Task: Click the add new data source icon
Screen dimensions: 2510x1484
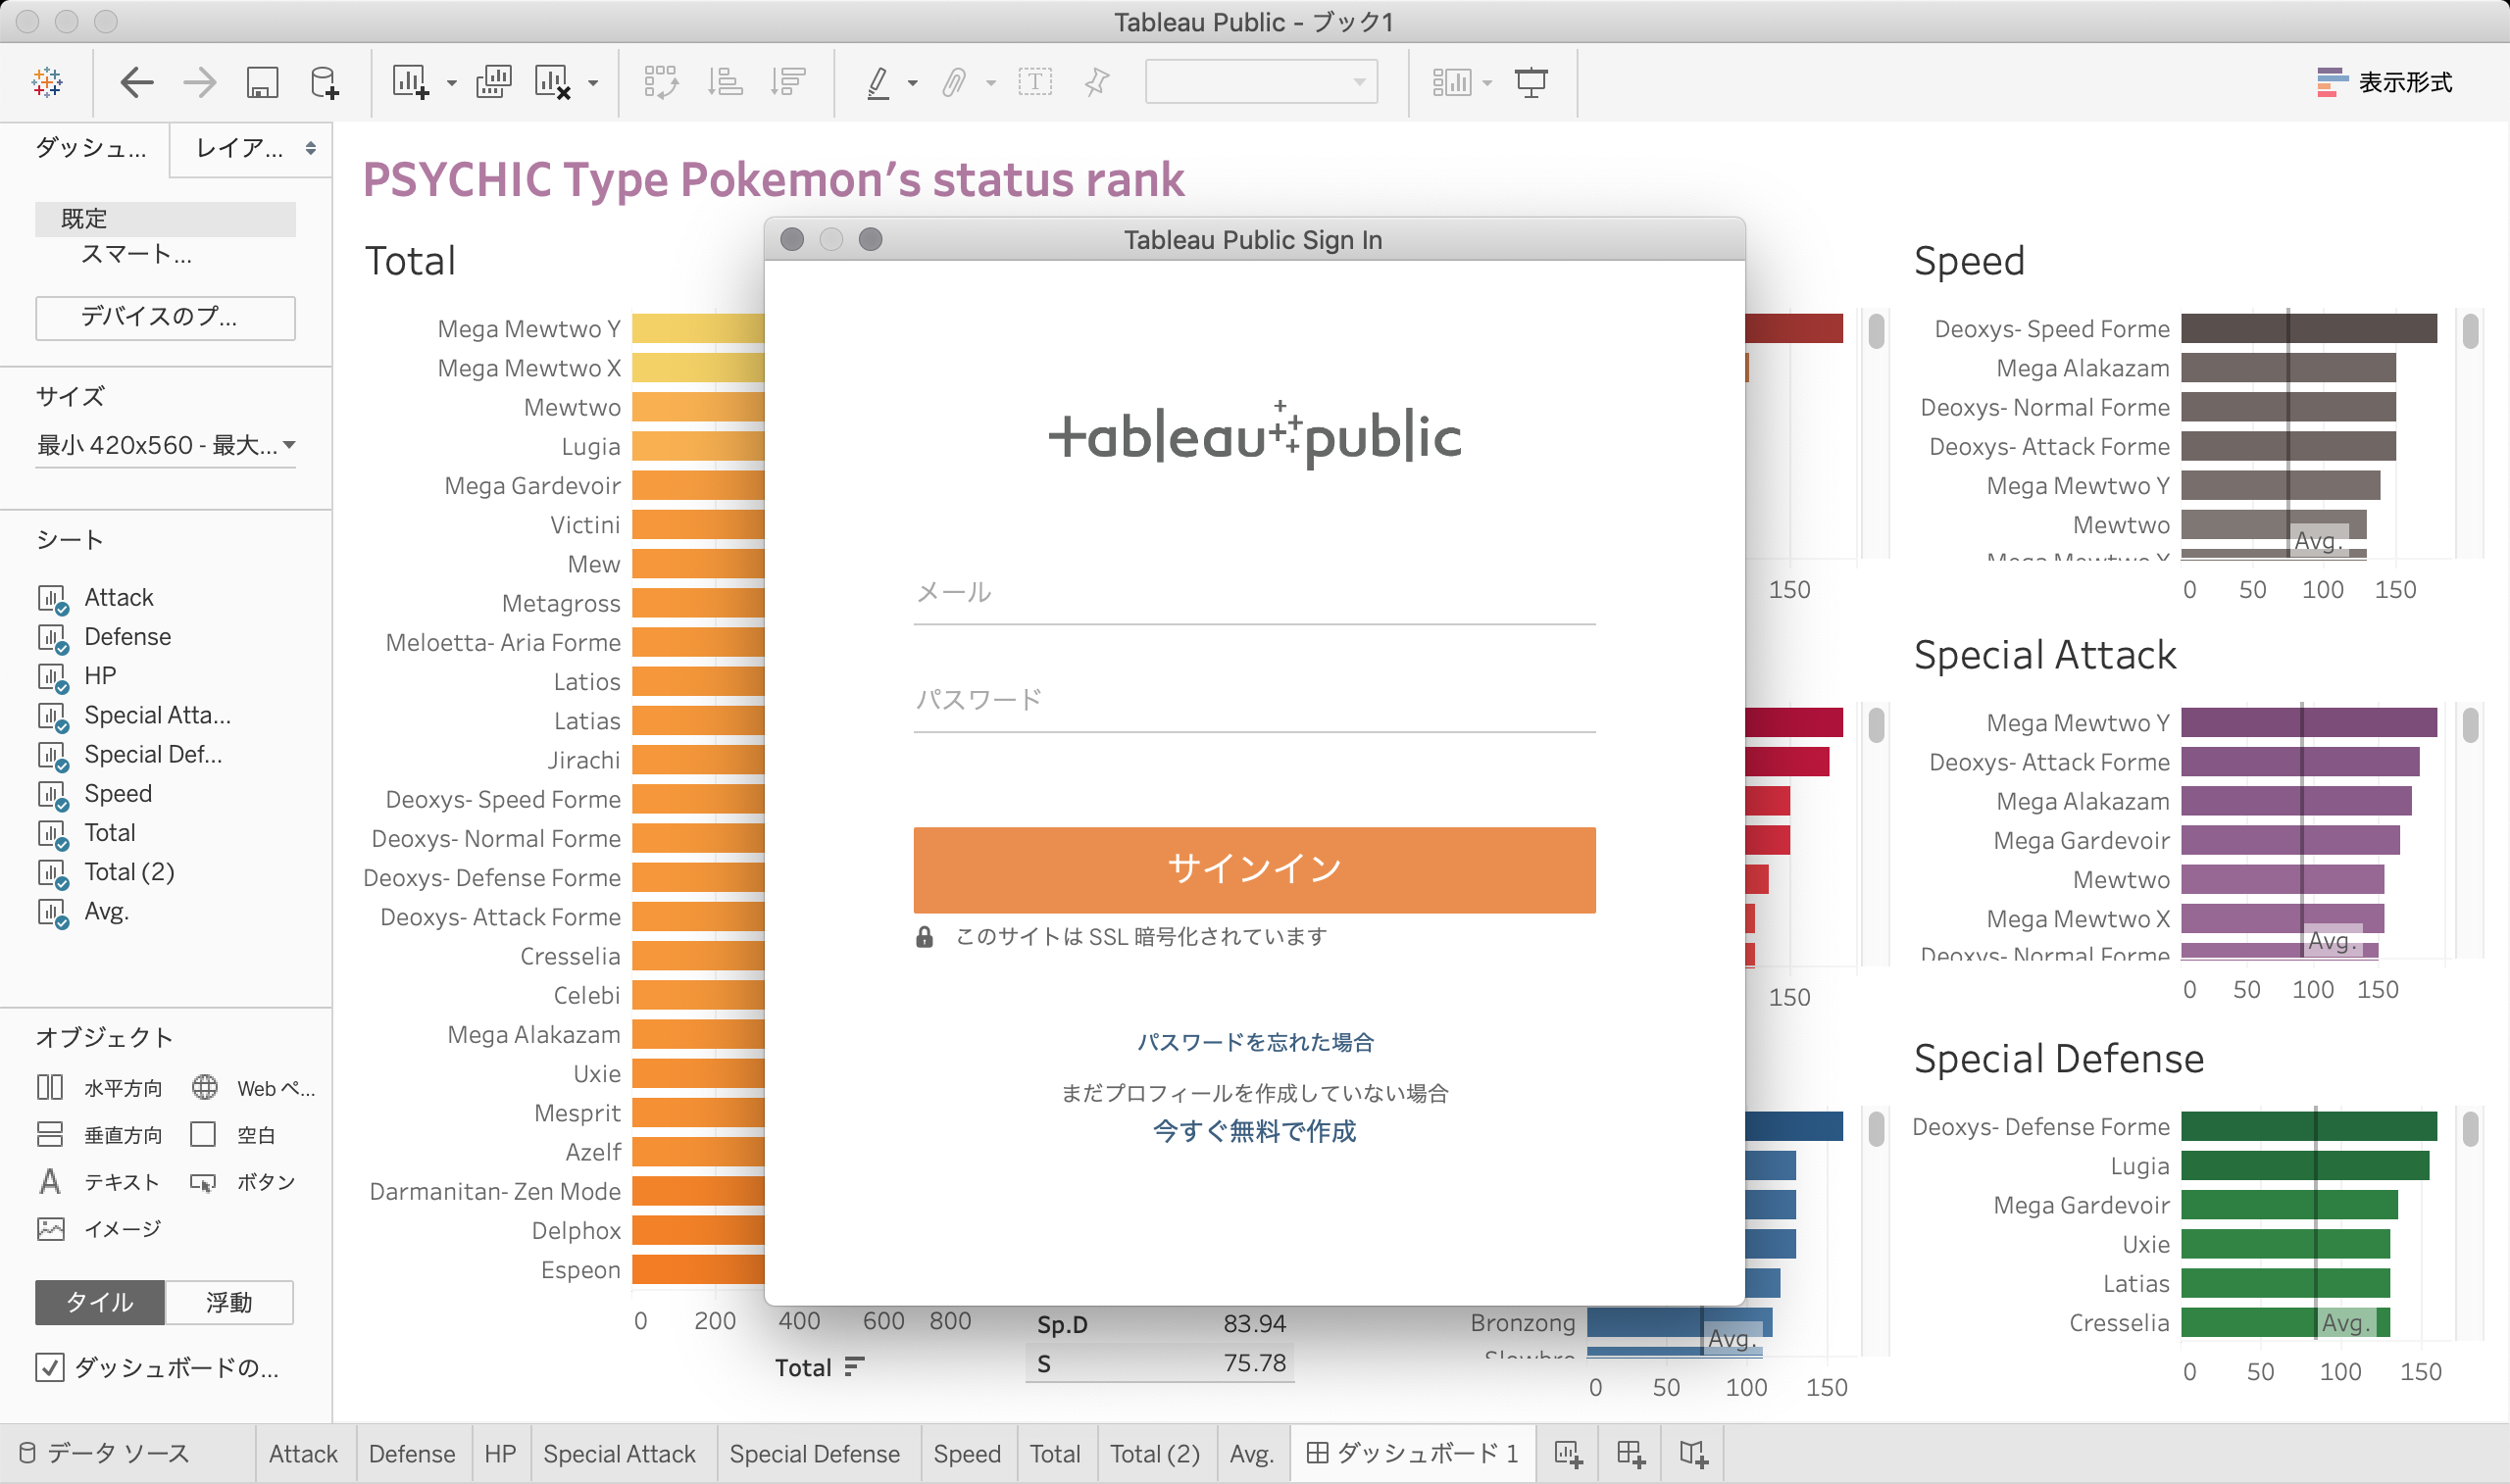Action: click(324, 82)
